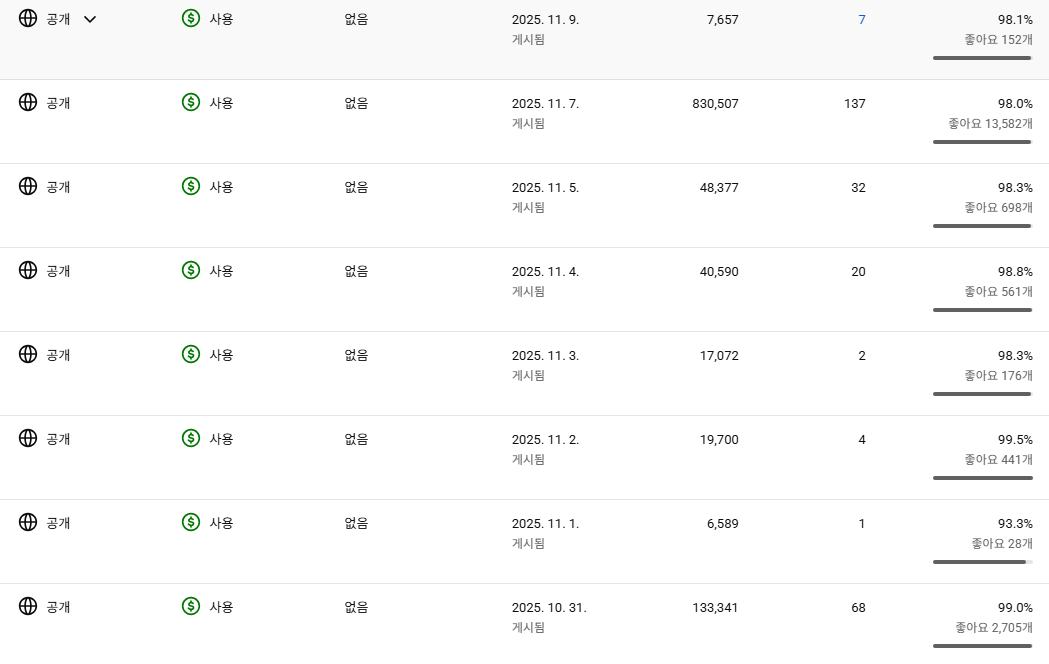1049x664 pixels.
Task: Click the 사용 monetization label in the 11. 3. row
Action: (221, 355)
